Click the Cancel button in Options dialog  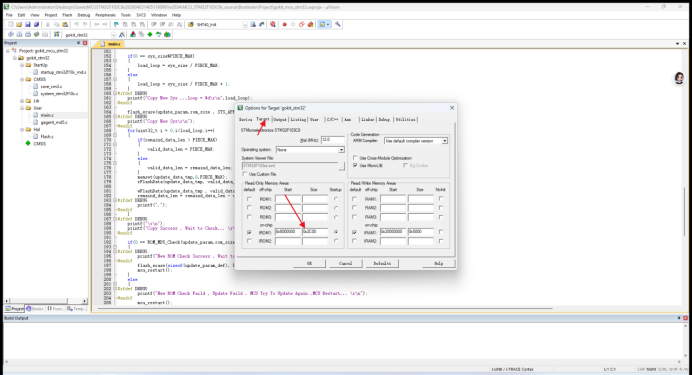click(346, 263)
